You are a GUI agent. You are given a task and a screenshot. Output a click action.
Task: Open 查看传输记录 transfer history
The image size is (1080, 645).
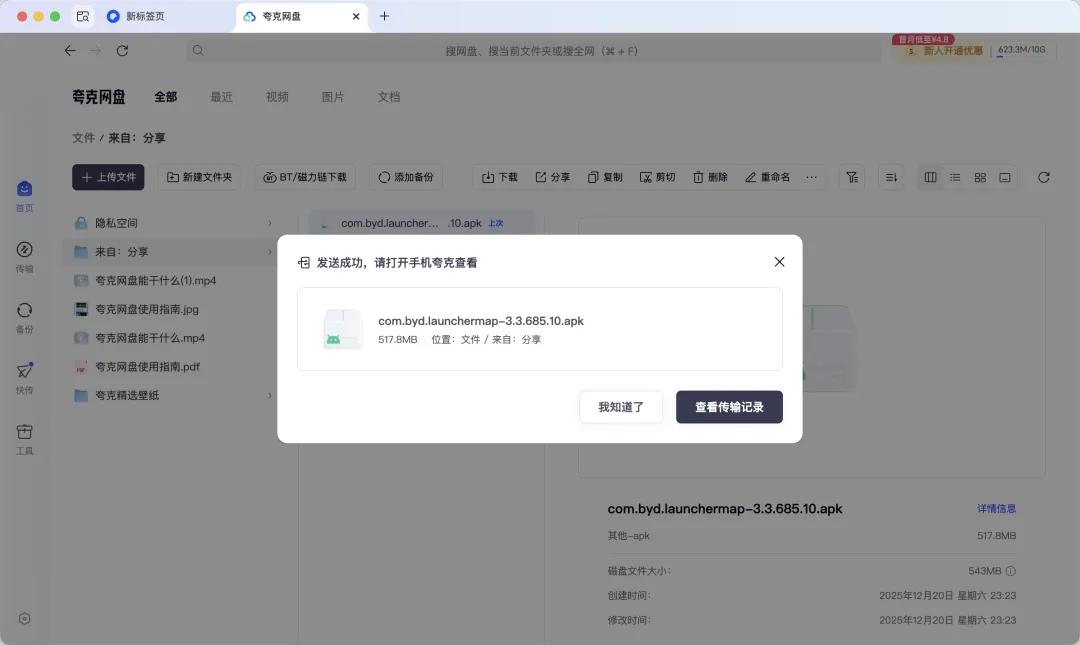tap(729, 407)
